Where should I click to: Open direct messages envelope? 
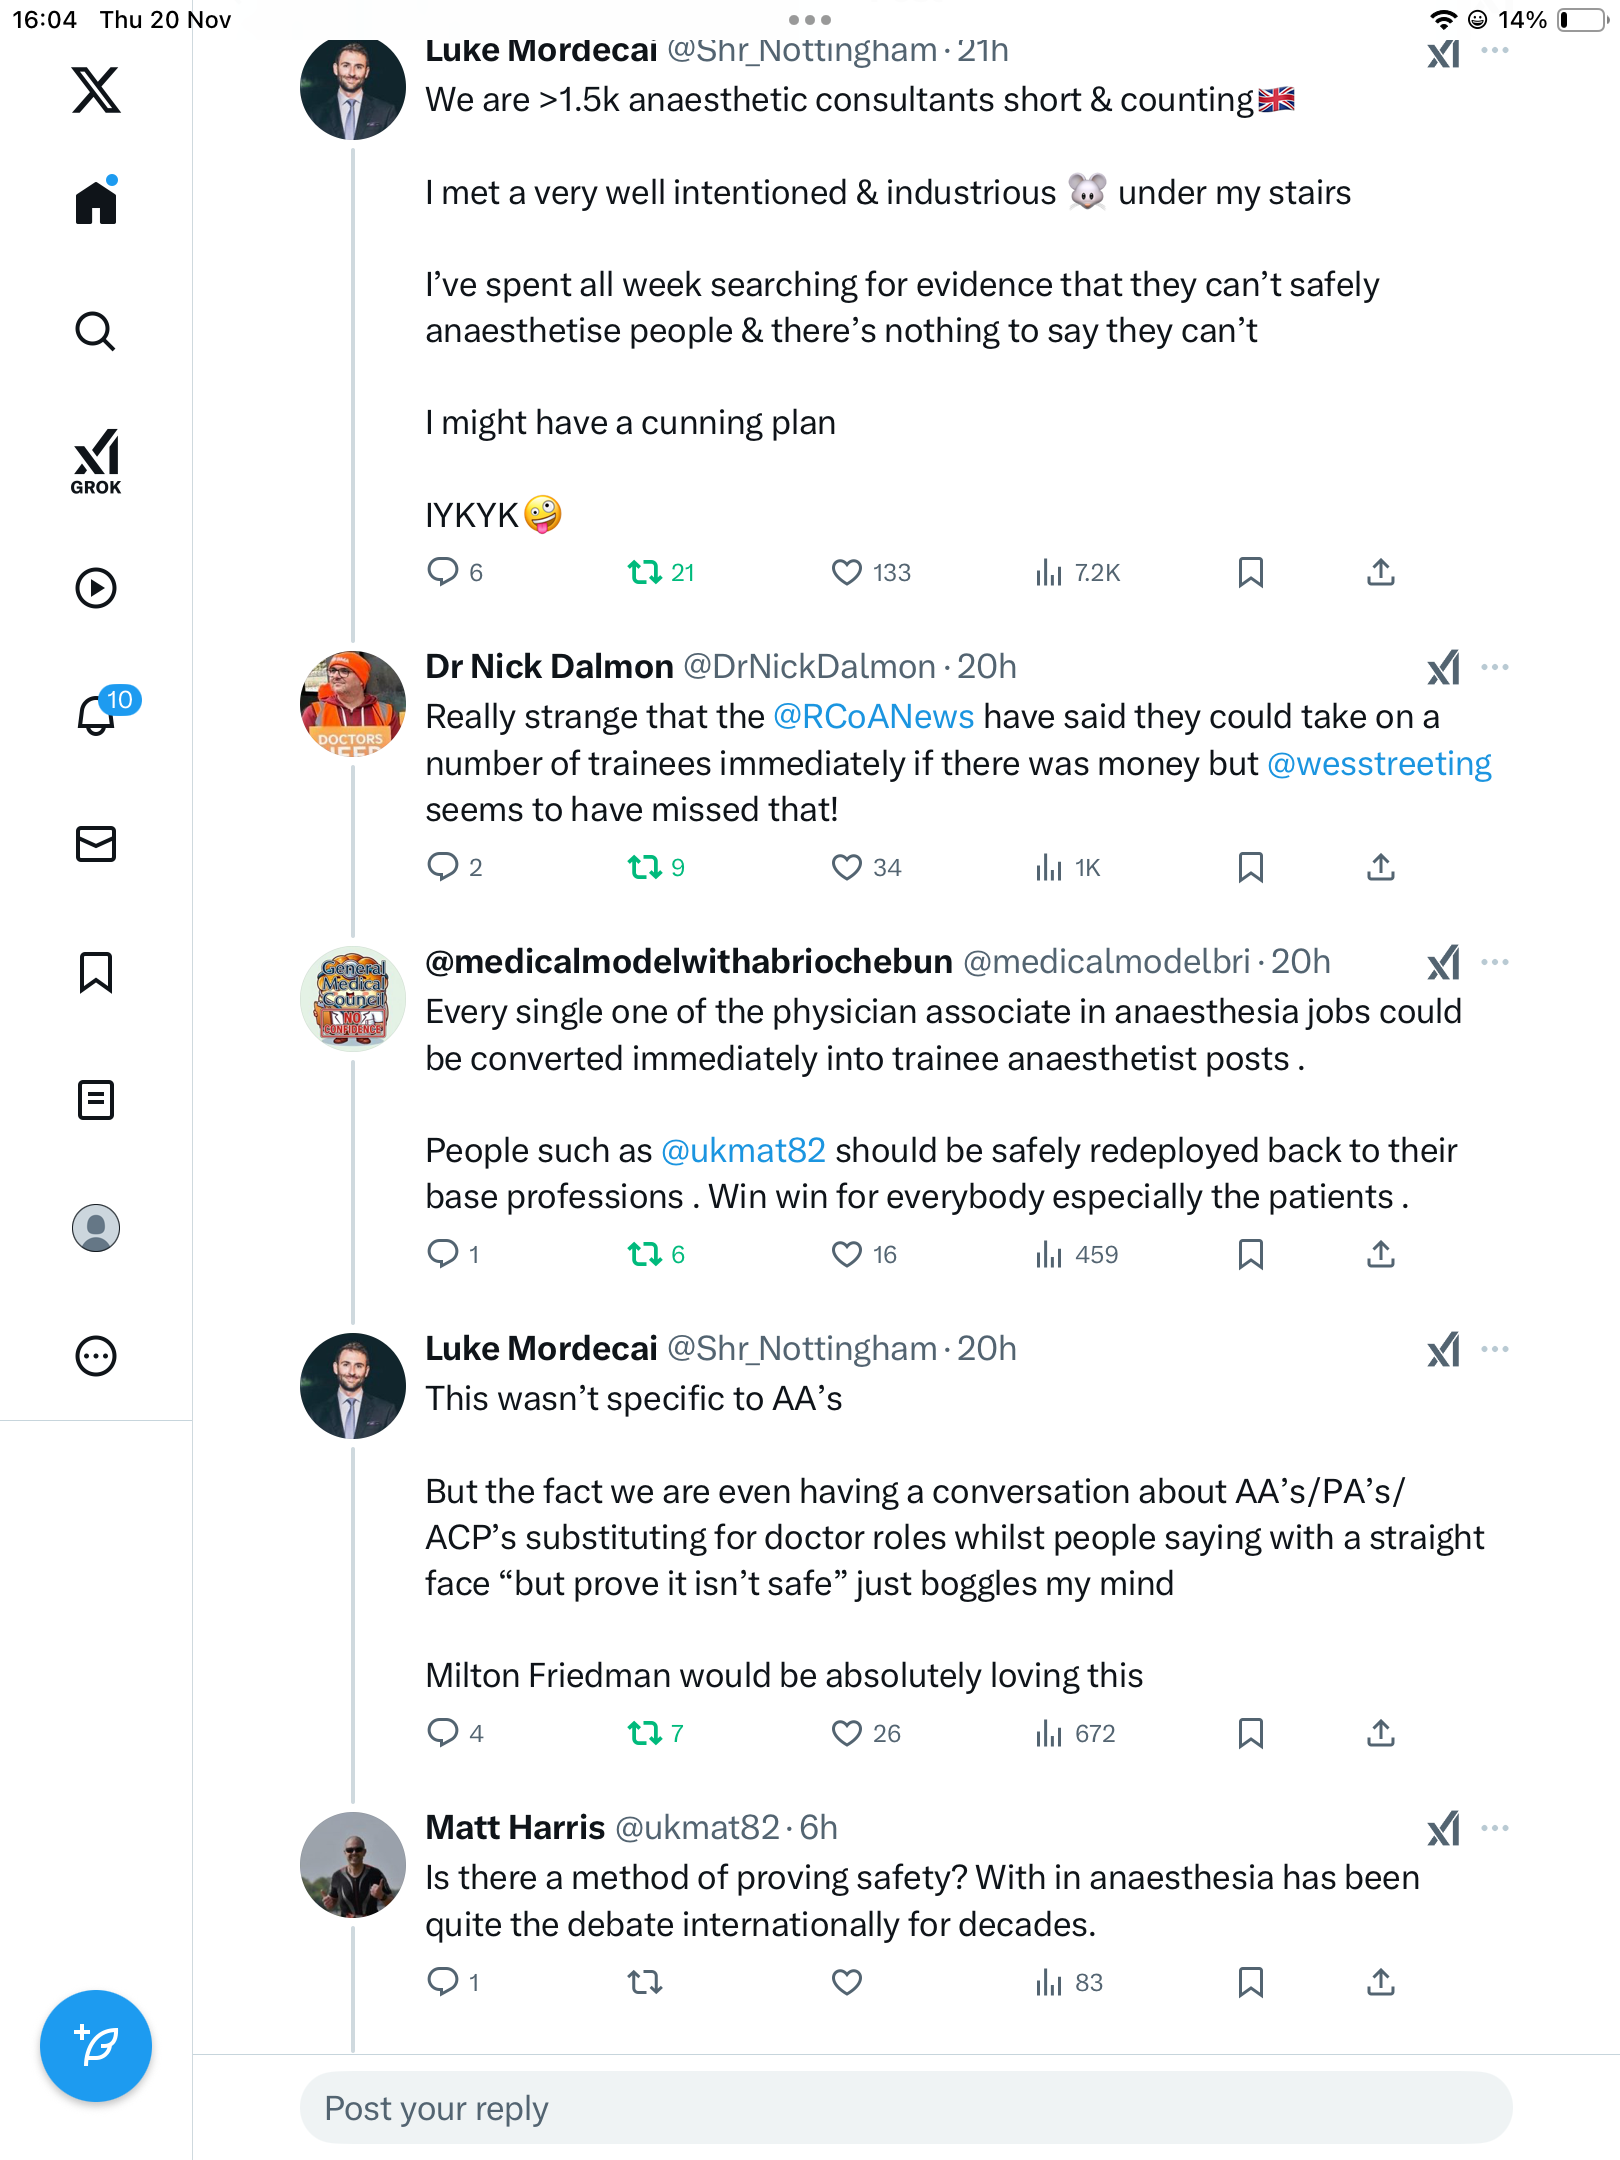[x=96, y=844]
